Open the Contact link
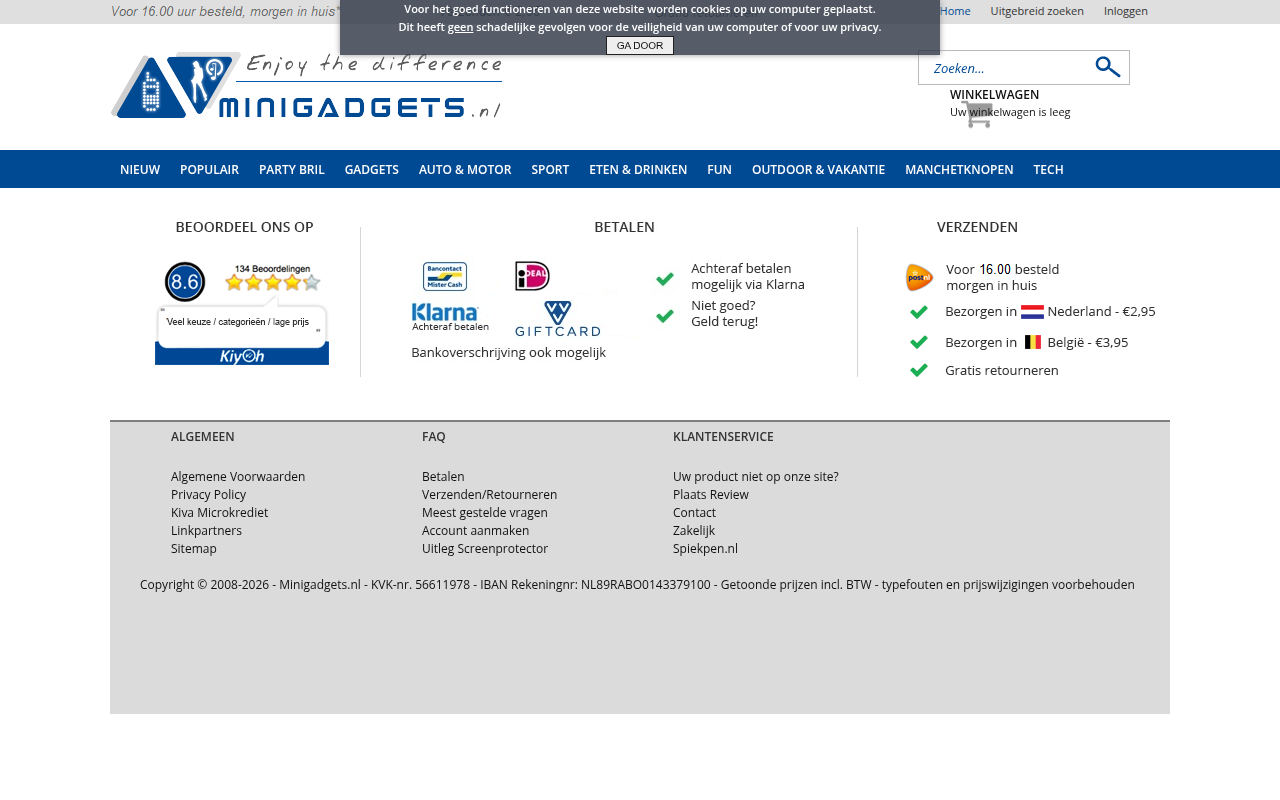Screen dimensions: 1280x800 coord(694,513)
